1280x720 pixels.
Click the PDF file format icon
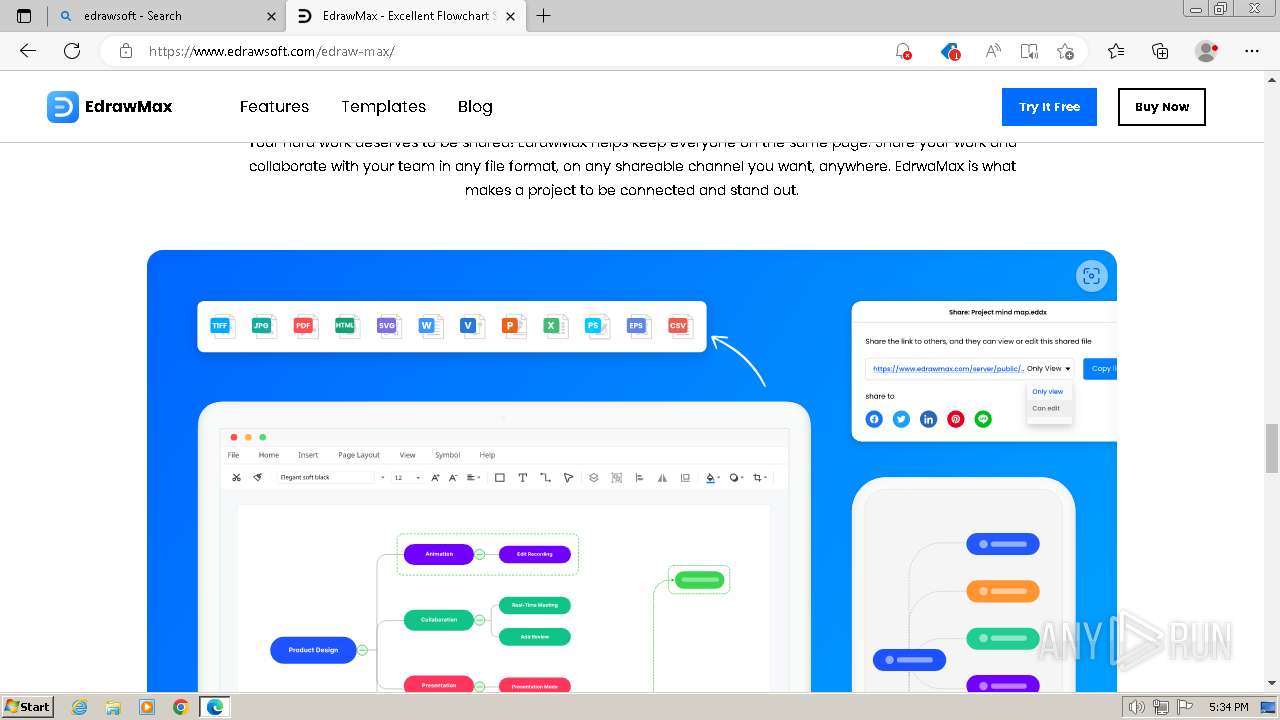click(304, 326)
